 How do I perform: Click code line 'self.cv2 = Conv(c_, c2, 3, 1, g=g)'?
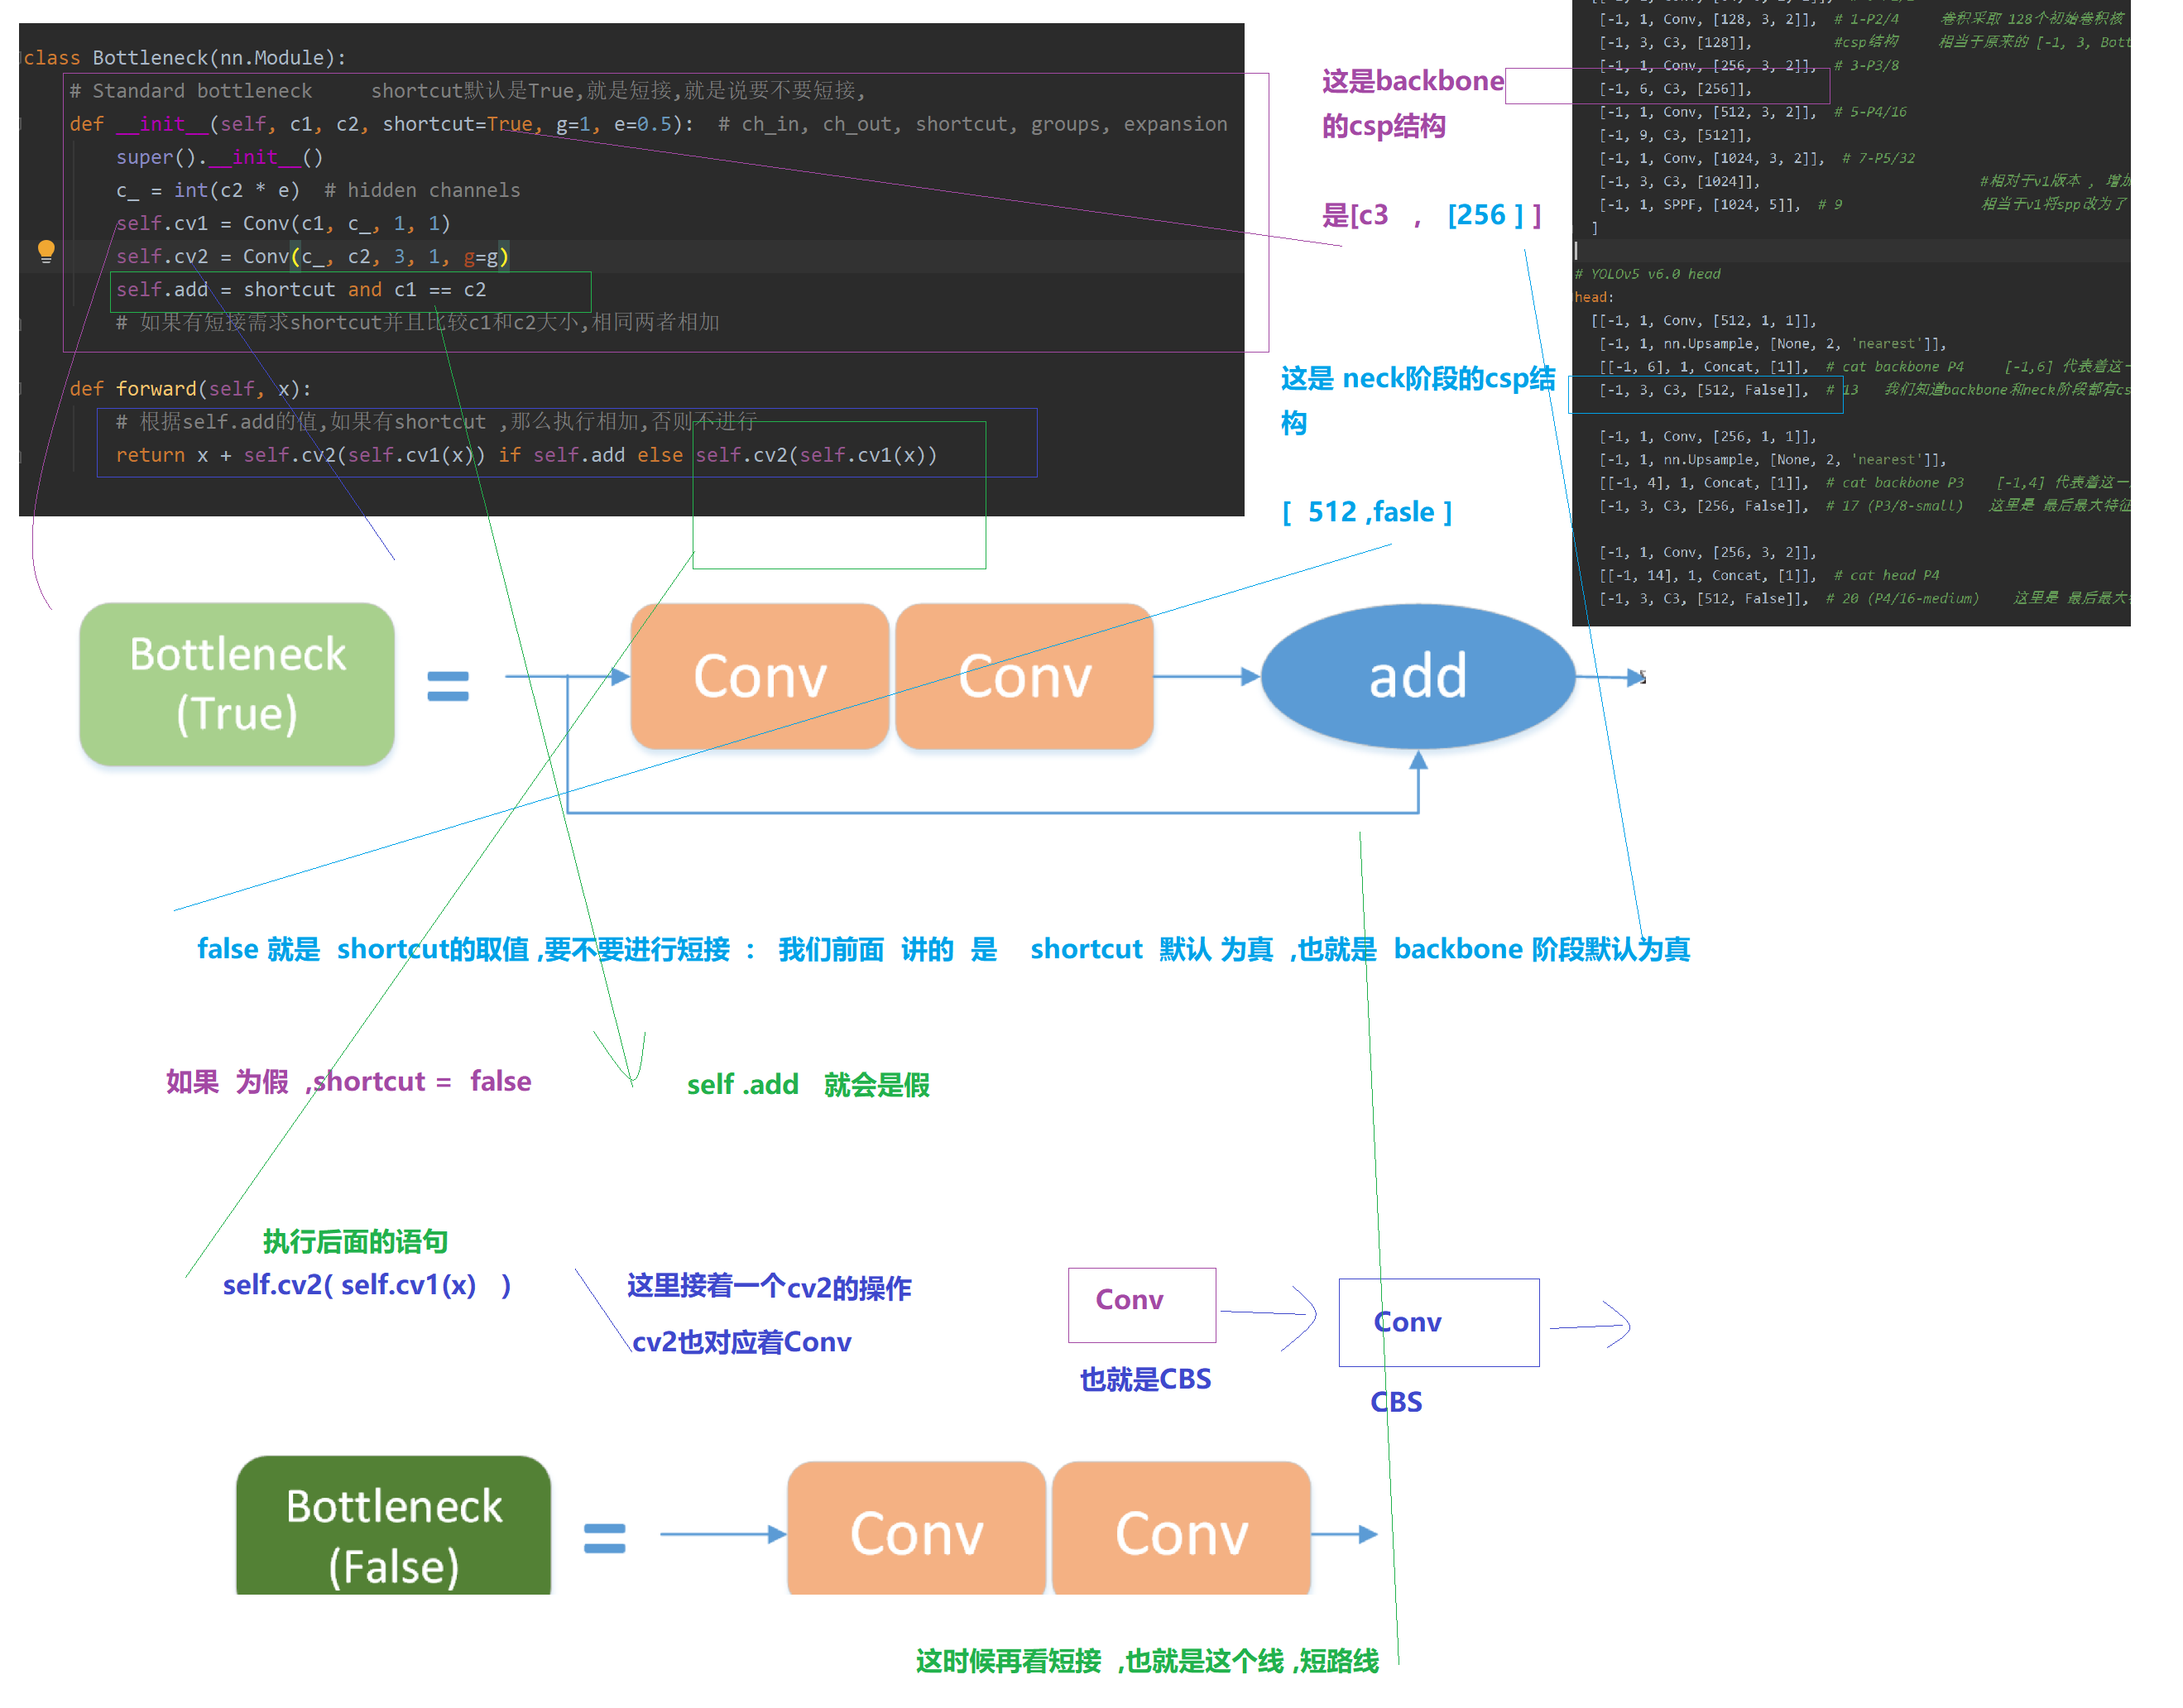click(x=312, y=256)
